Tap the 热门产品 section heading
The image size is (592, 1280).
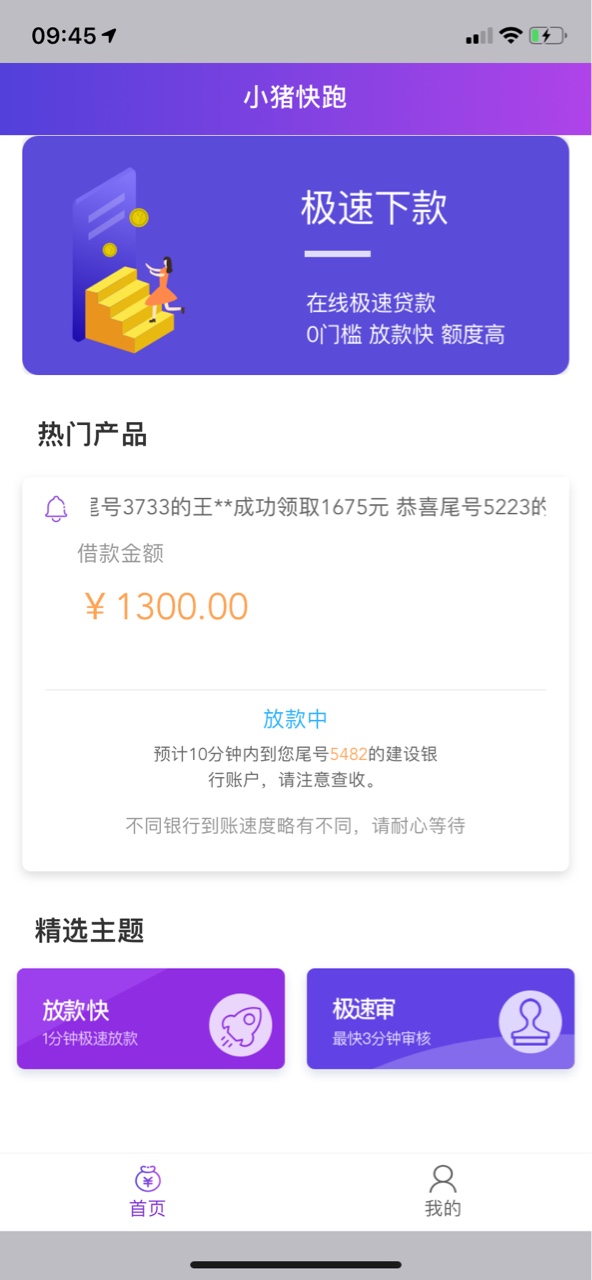point(92,434)
